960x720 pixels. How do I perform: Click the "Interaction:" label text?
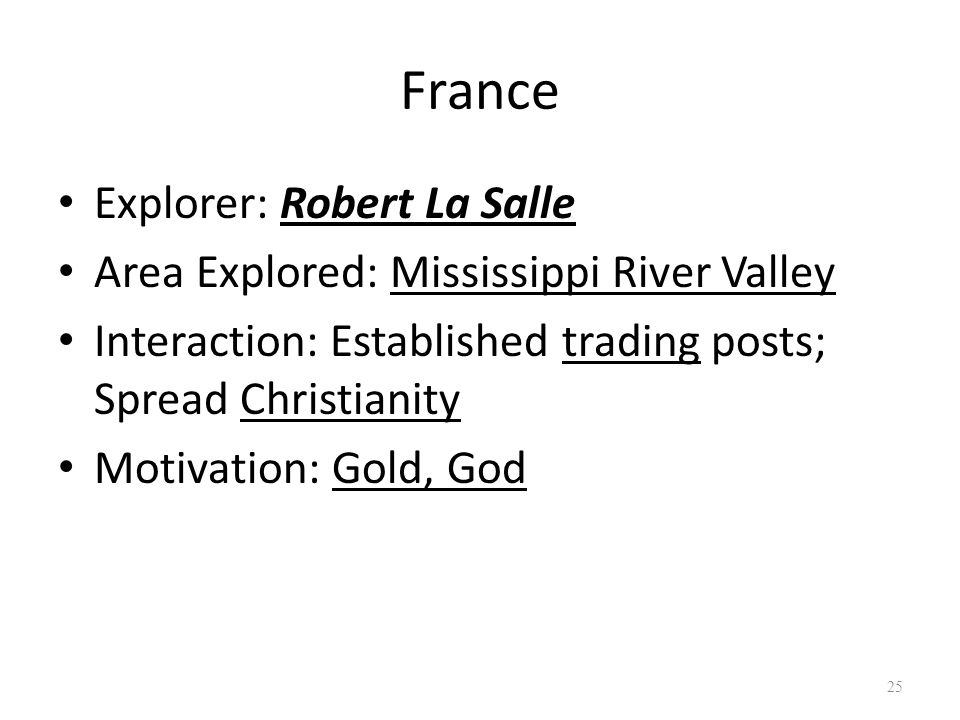[x=207, y=341]
